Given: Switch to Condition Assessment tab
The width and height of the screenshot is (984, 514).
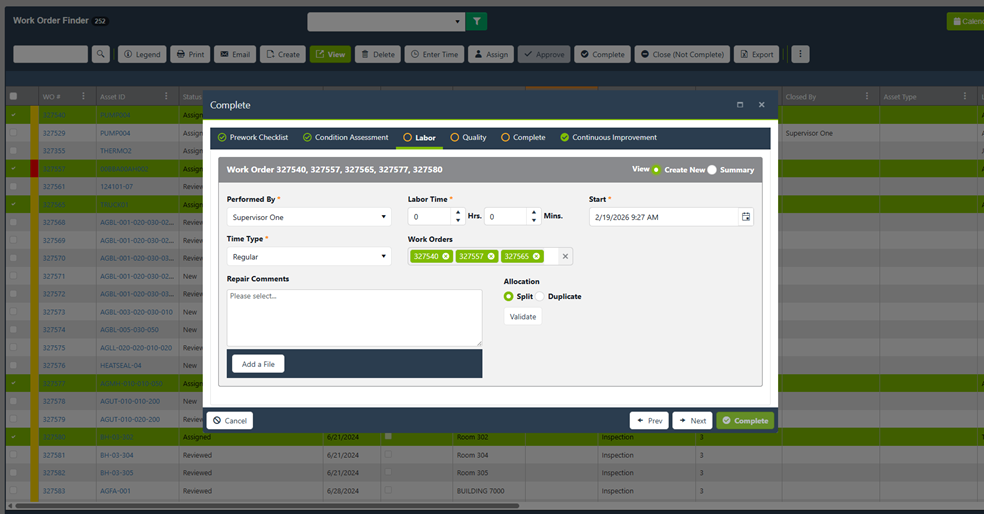Looking at the screenshot, I should [x=346, y=137].
